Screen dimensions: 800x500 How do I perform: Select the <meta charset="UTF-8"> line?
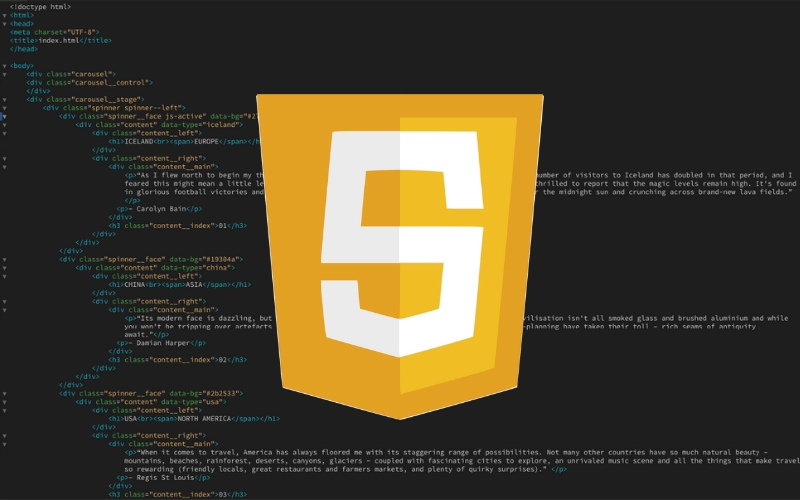[55, 32]
